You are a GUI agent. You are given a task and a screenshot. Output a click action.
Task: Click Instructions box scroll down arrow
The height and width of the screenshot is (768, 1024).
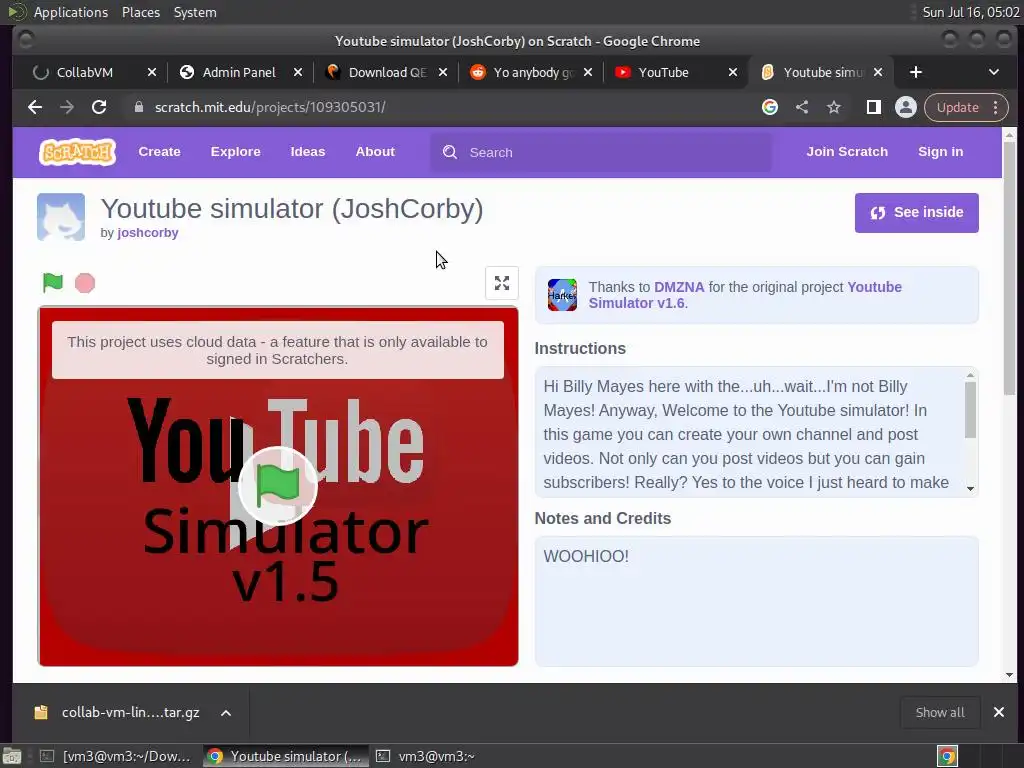(x=970, y=488)
